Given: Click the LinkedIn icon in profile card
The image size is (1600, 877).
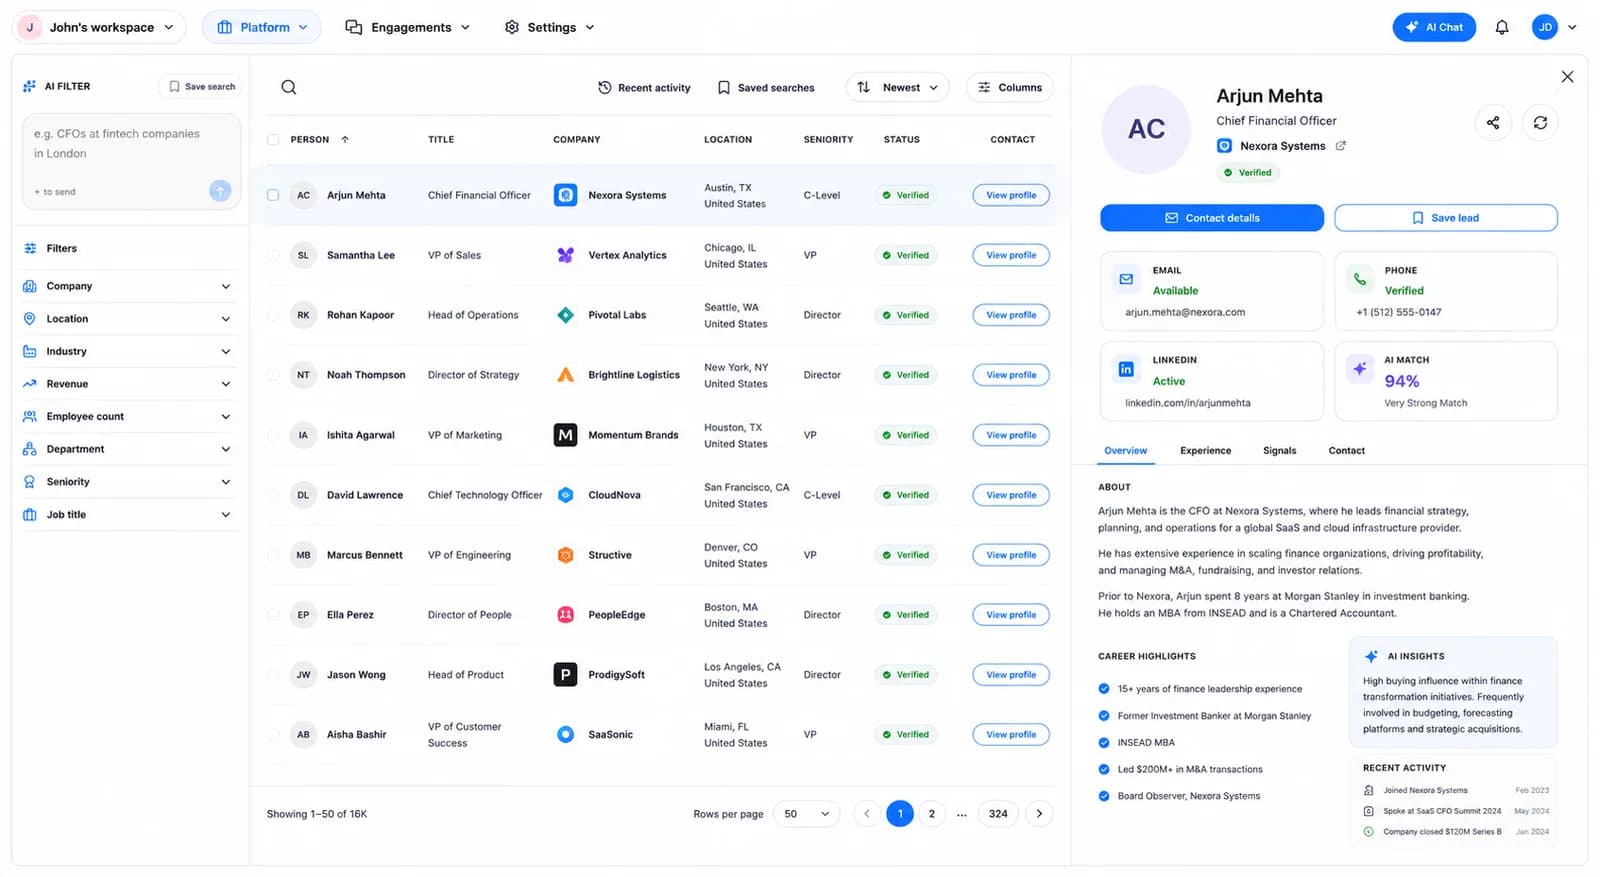Looking at the screenshot, I should tap(1126, 369).
